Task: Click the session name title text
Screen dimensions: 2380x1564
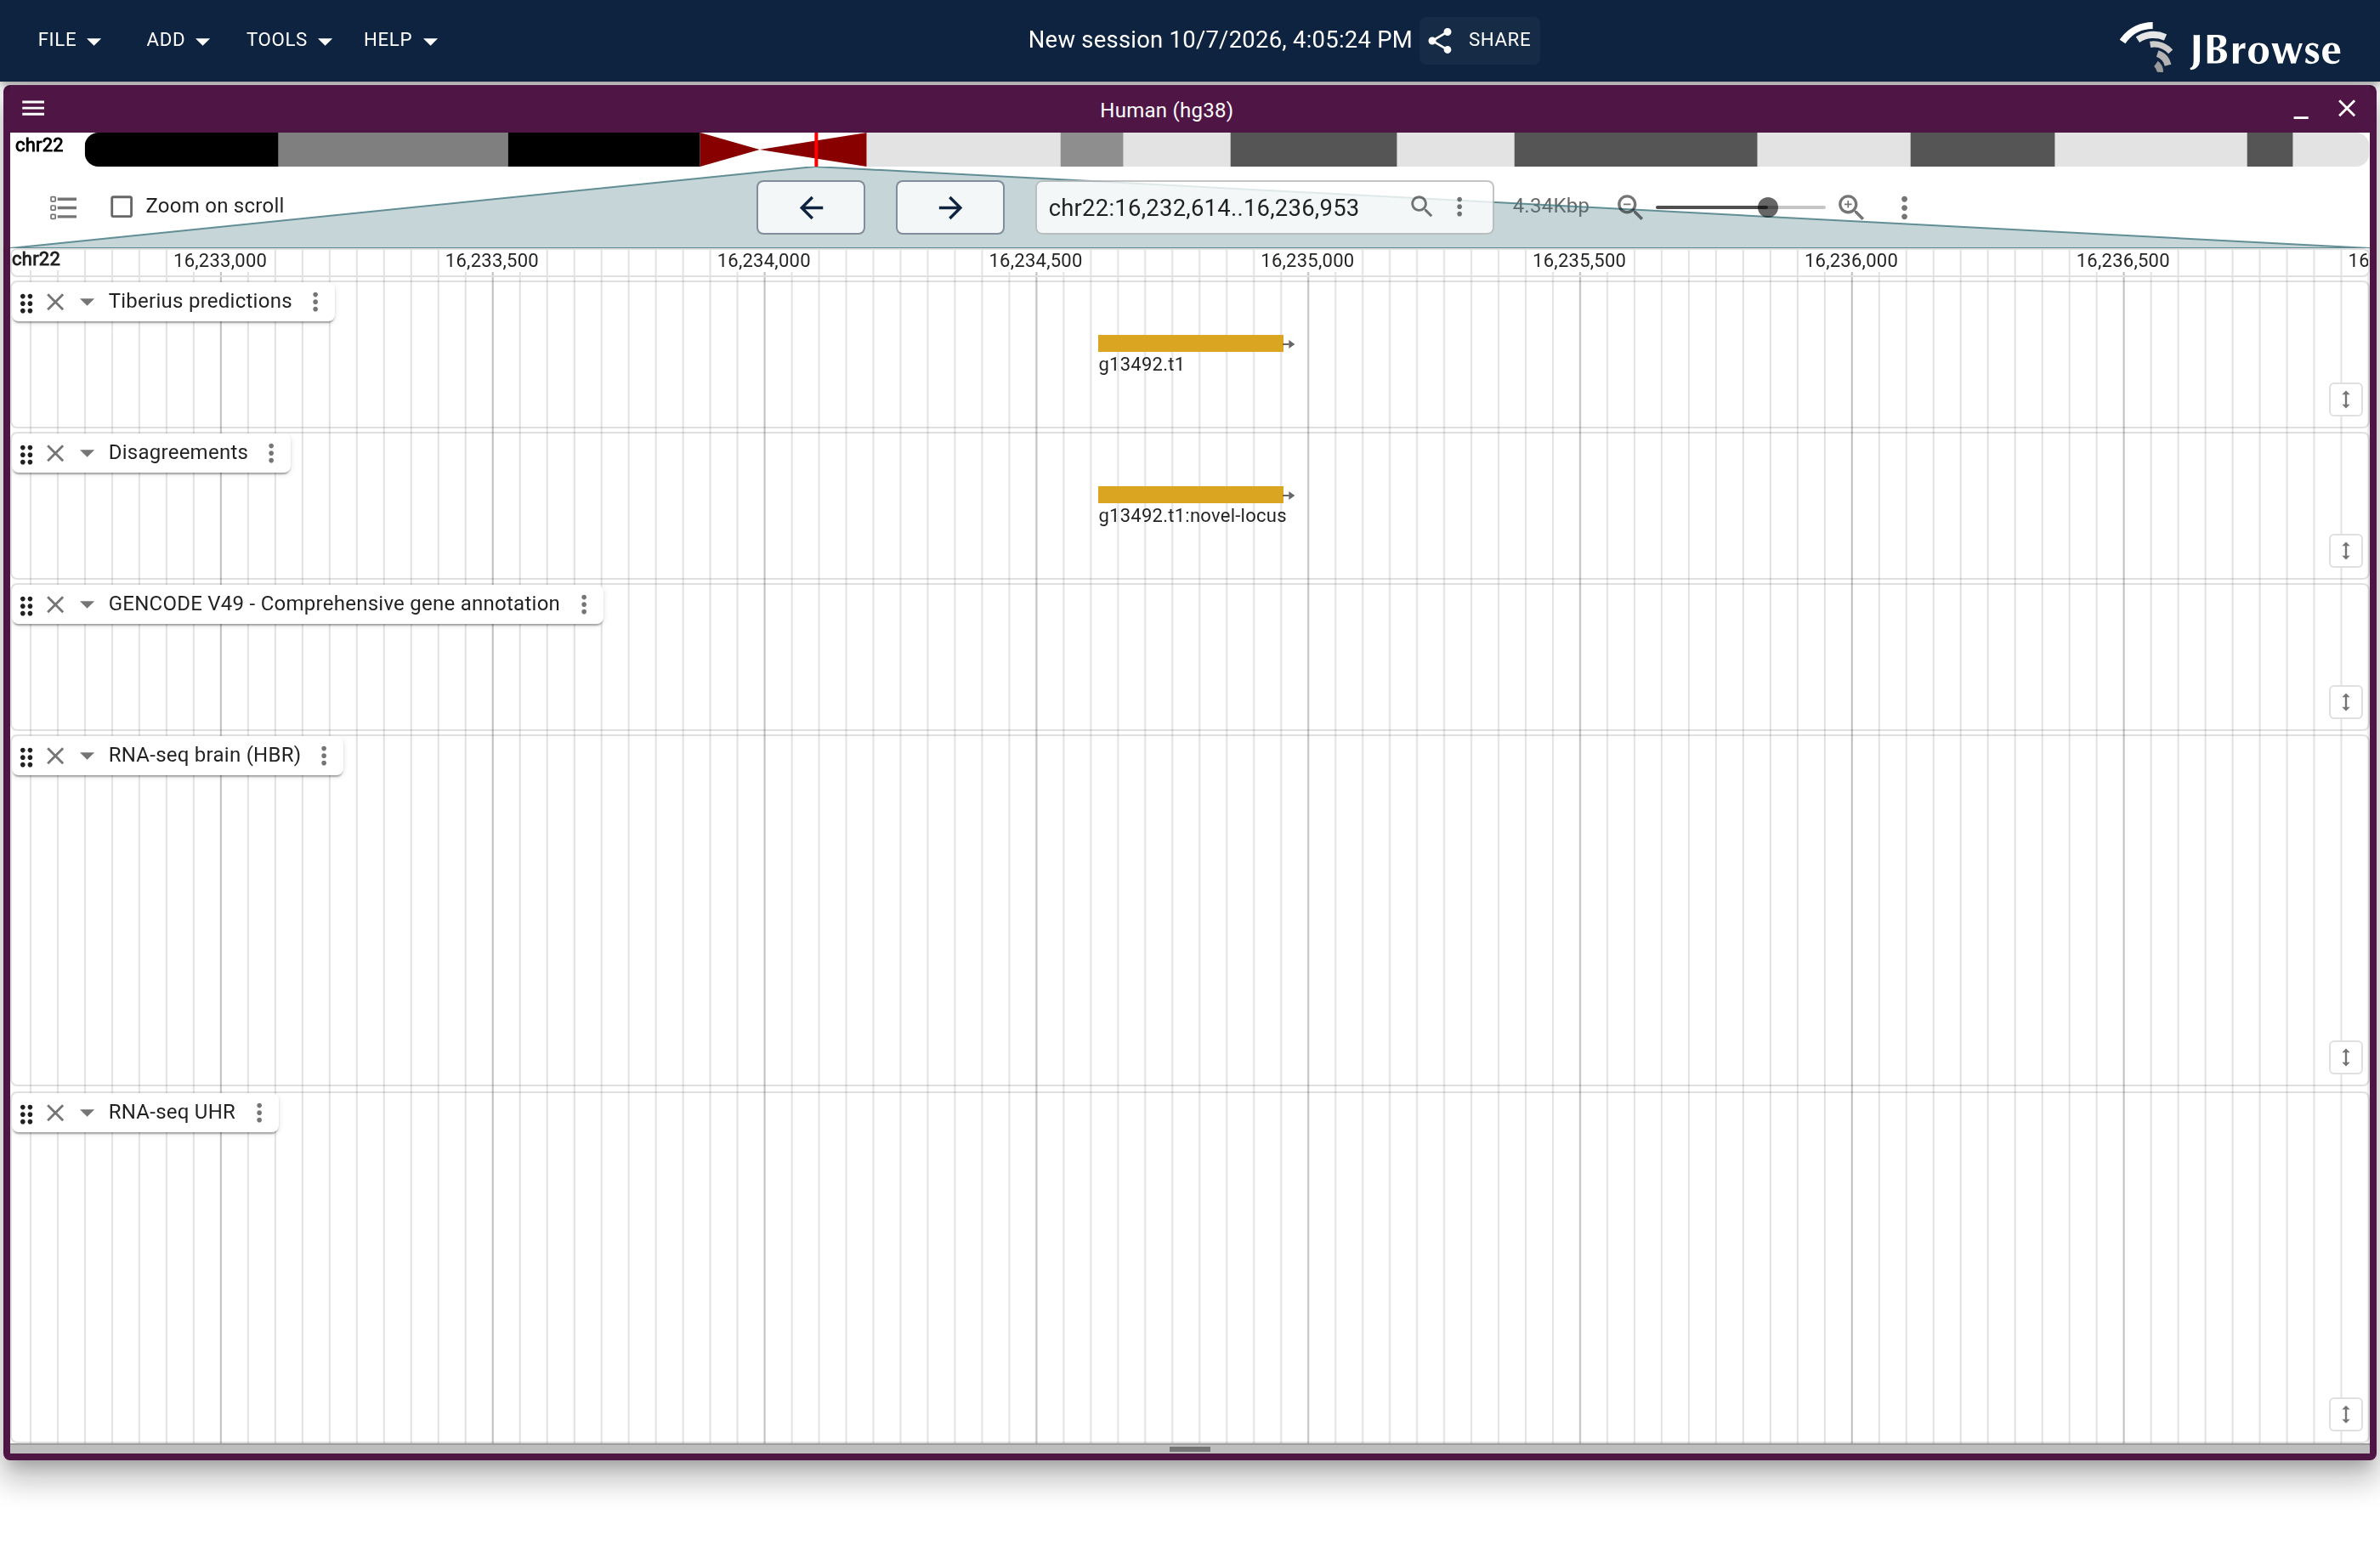Action: 1220,40
